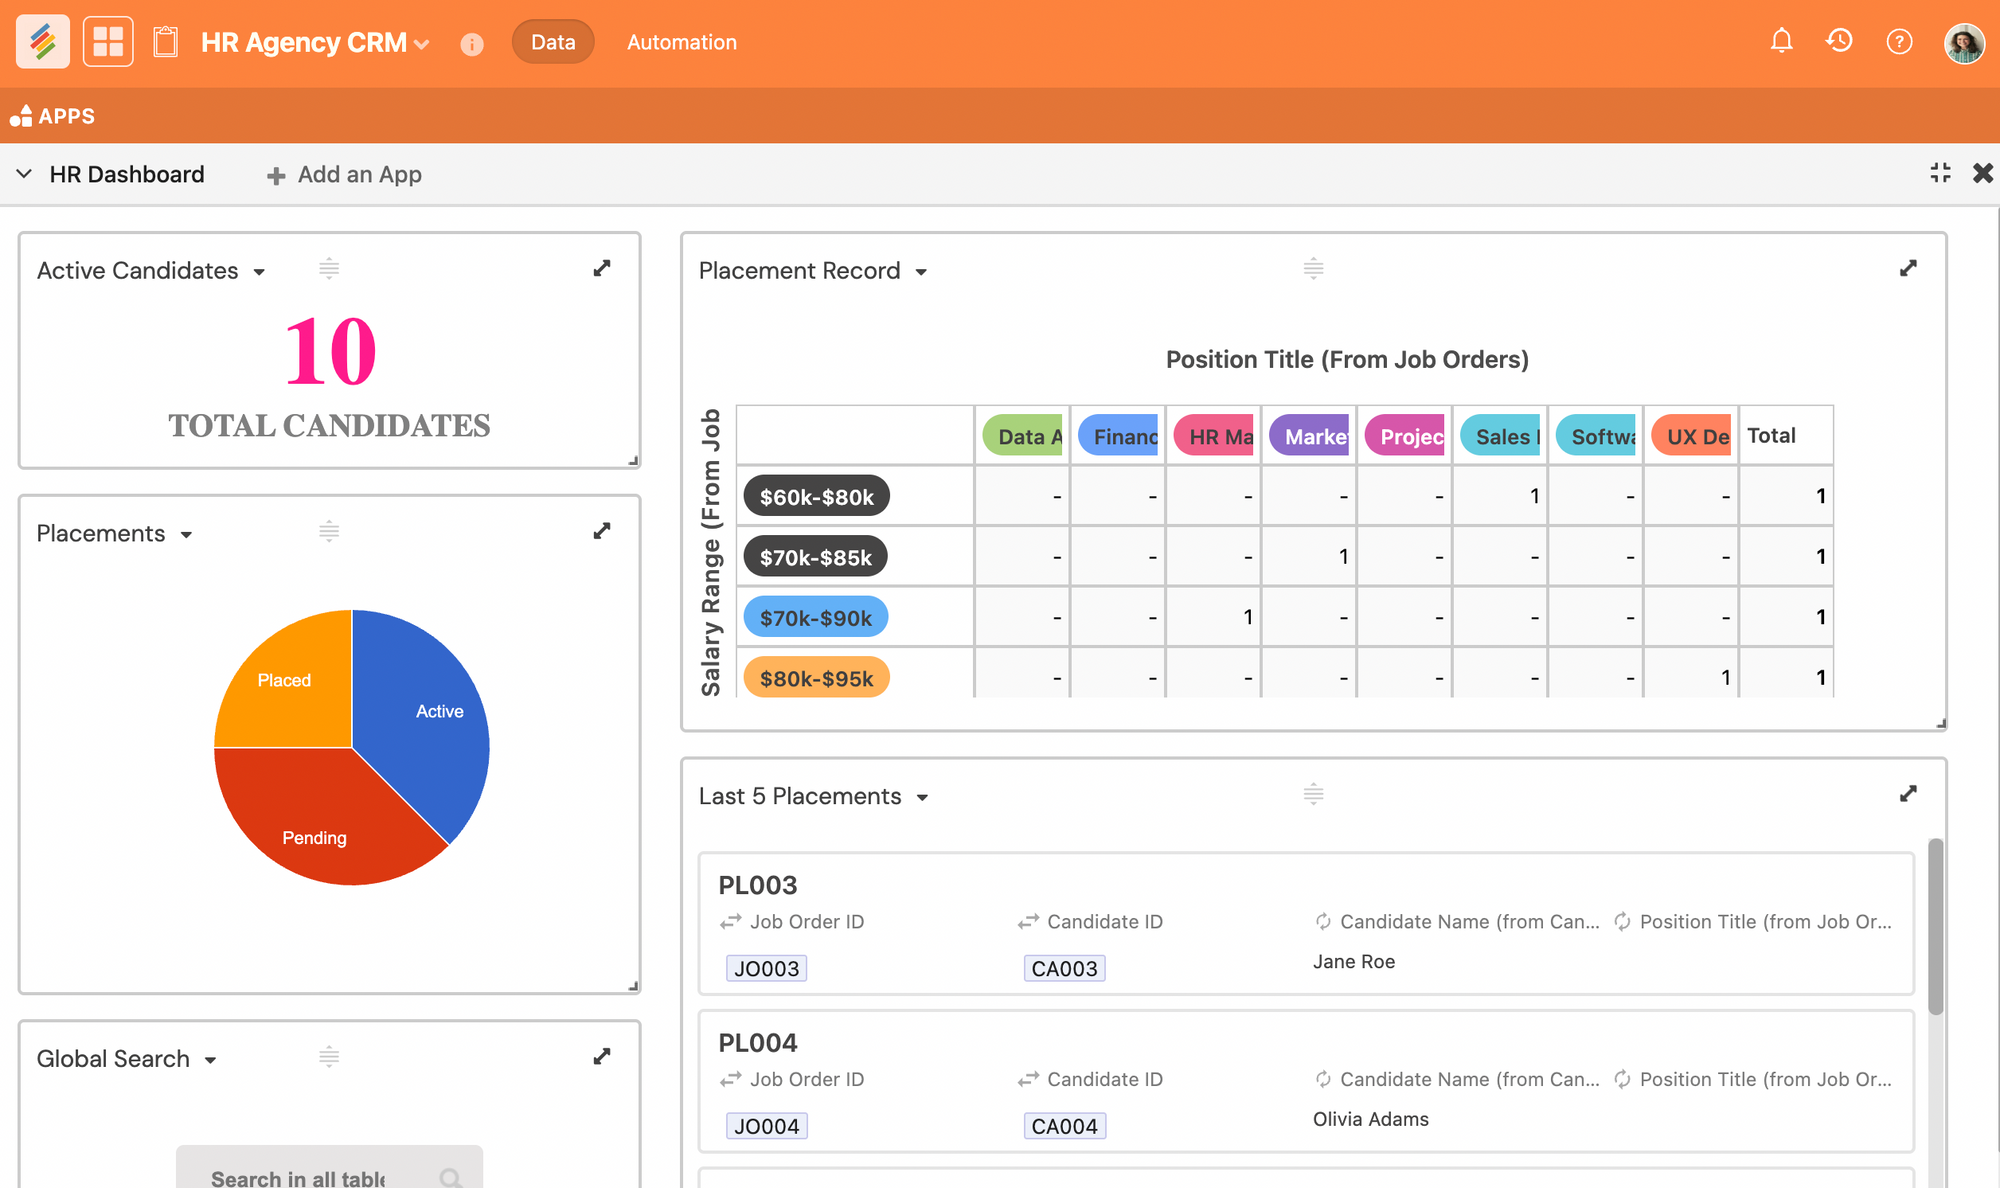Open the revision history clock icon
Viewport: 2000px width, 1188px height.
pos(1839,41)
